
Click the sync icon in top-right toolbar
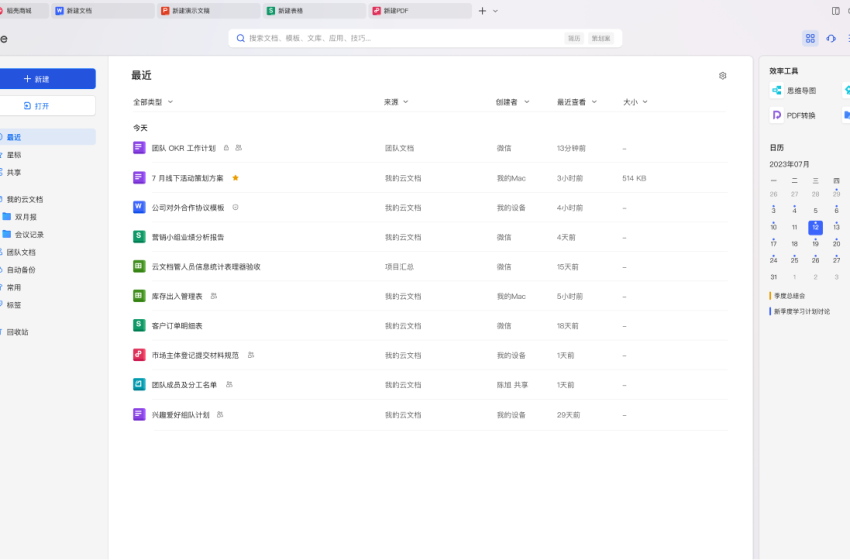click(x=831, y=38)
